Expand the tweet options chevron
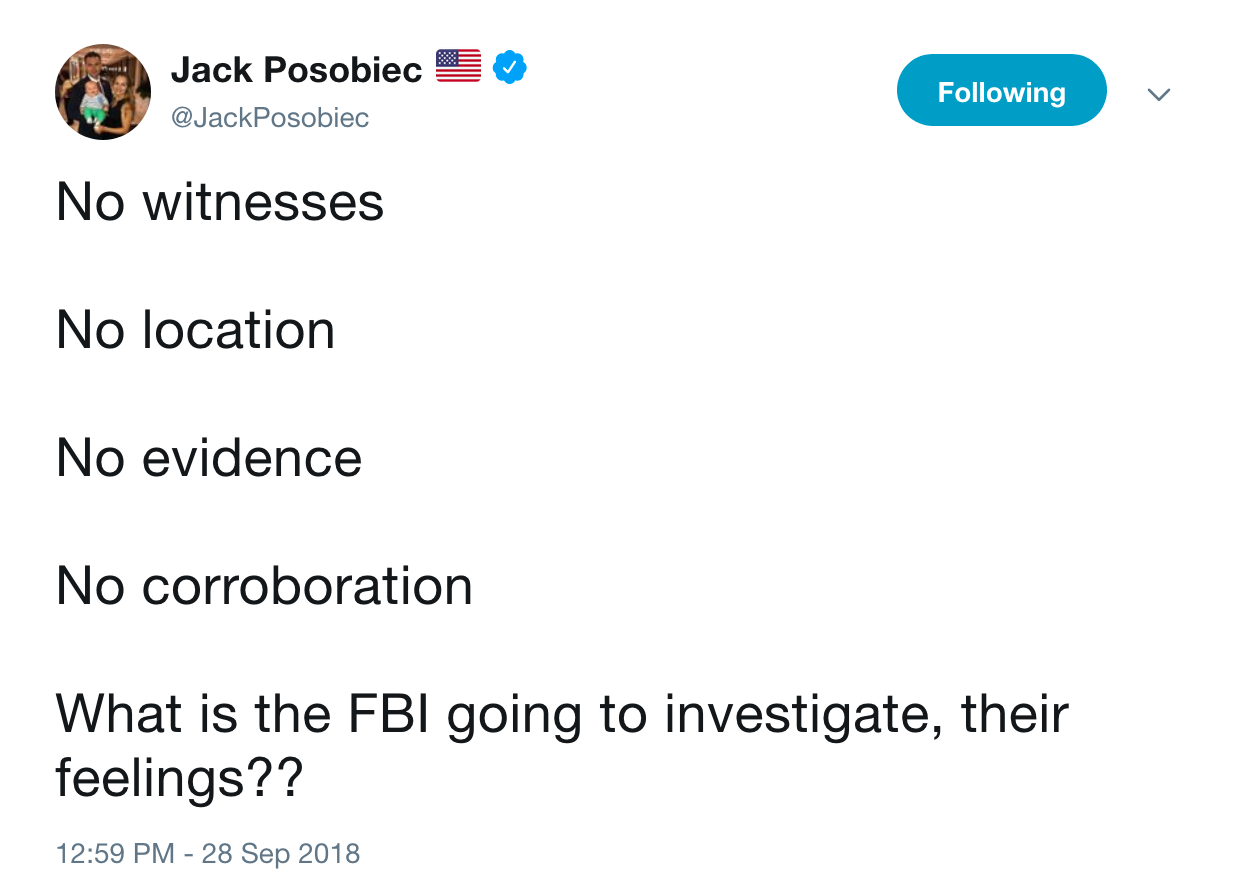Screen dimensions: 1238x892 click(x=1159, y=94)
